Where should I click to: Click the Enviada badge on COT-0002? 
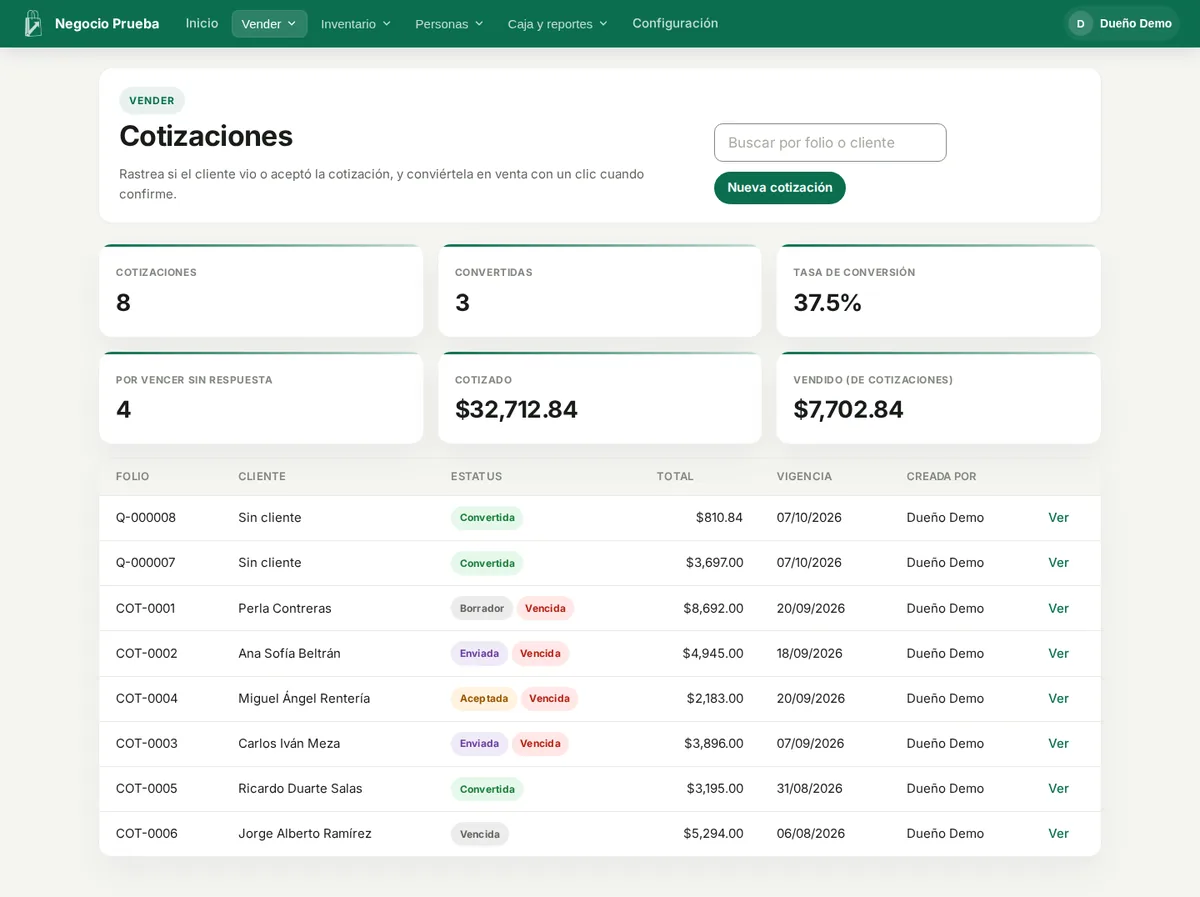[479, 653]
